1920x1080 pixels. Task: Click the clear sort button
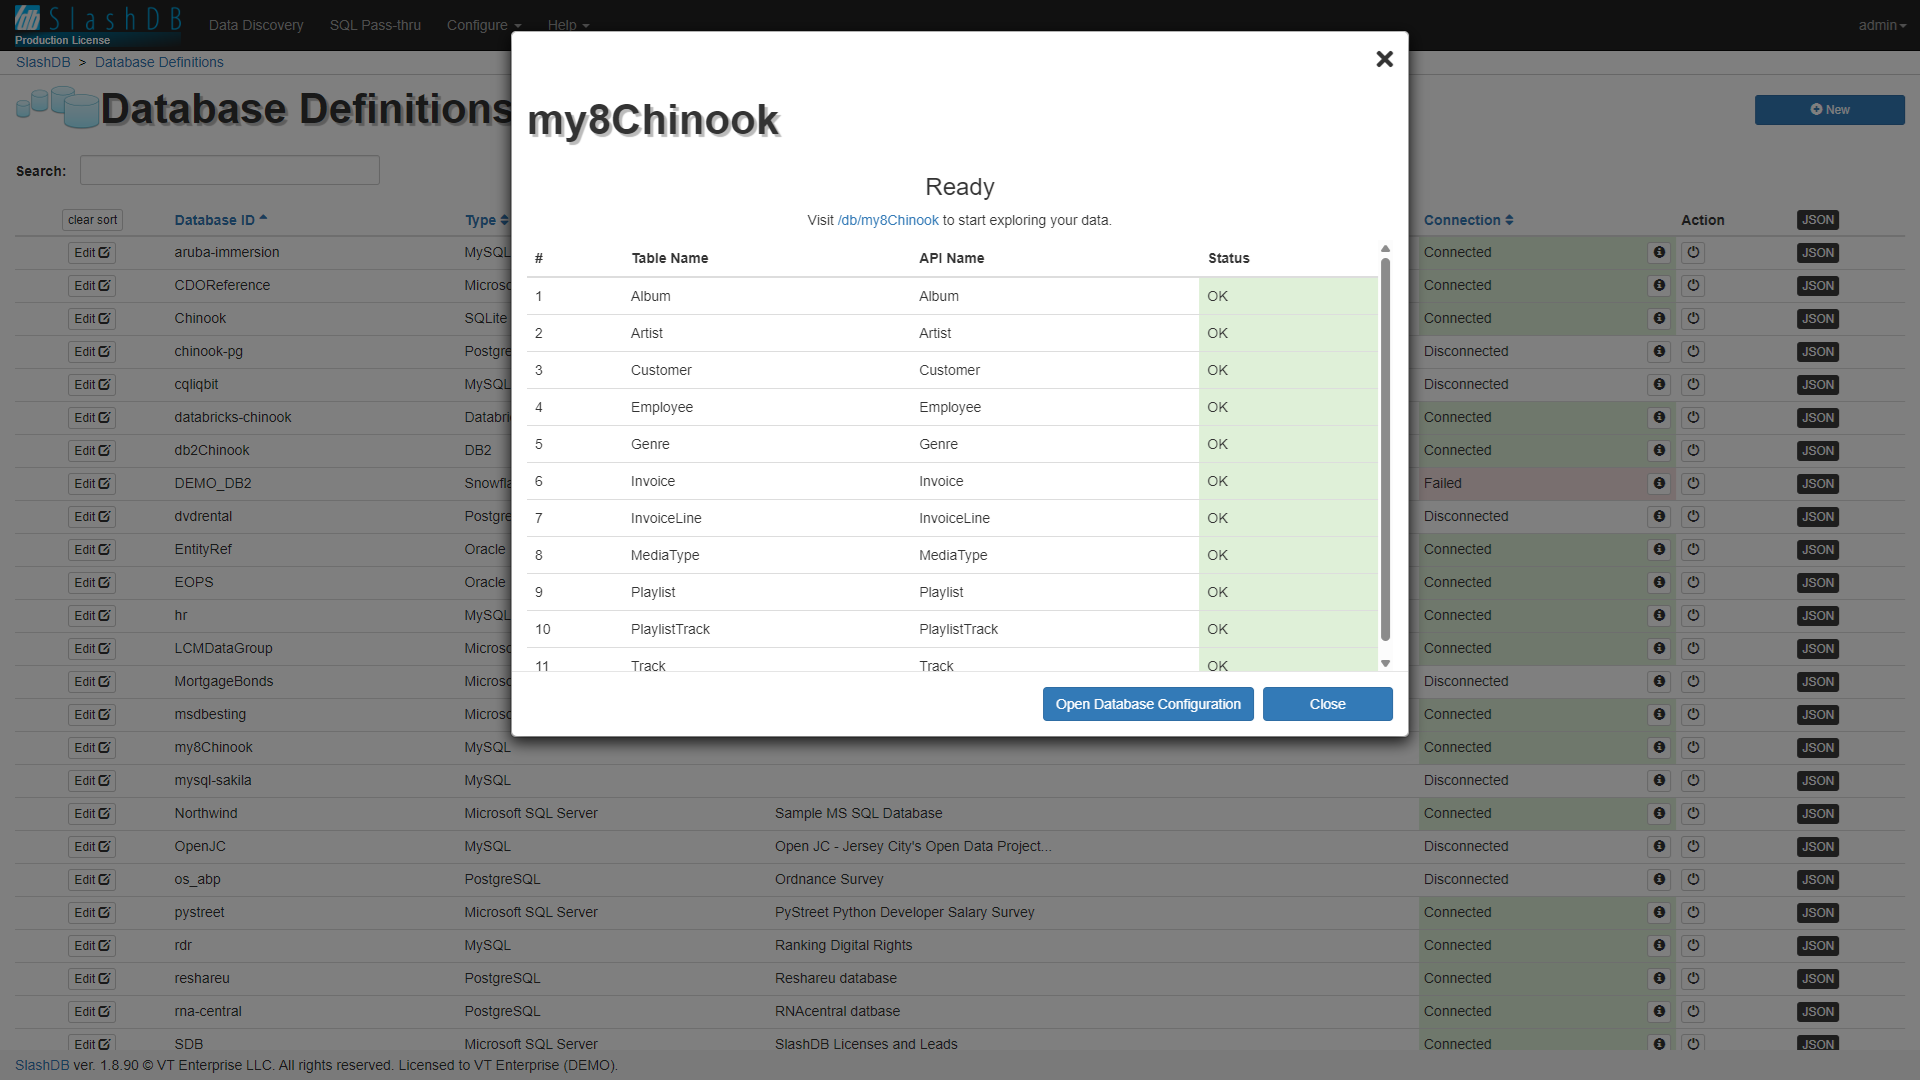(92, 220)
